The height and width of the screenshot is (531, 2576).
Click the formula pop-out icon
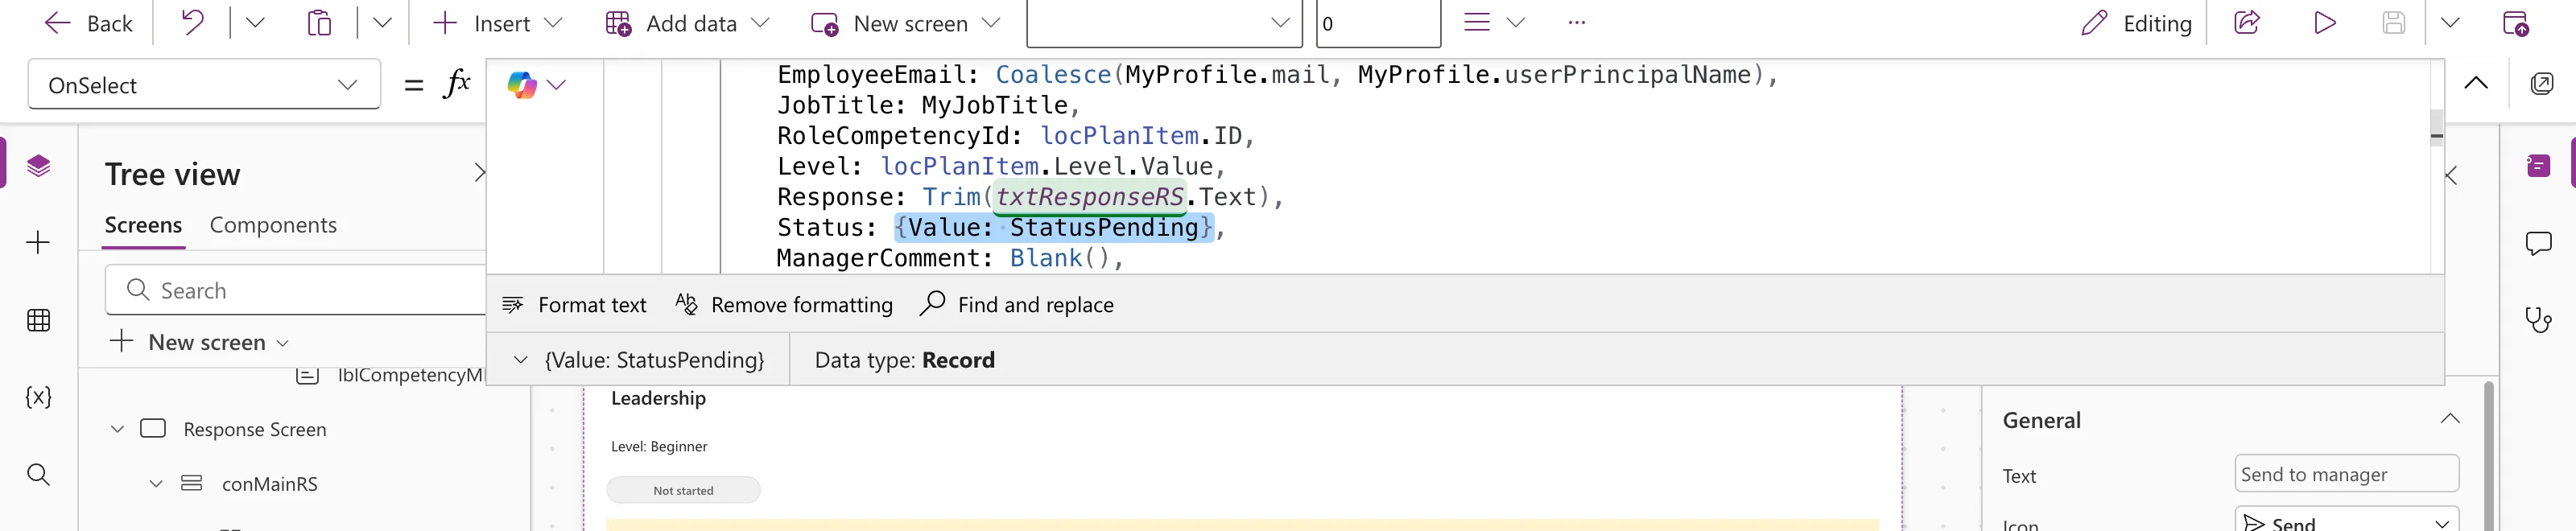(2542, 83)
